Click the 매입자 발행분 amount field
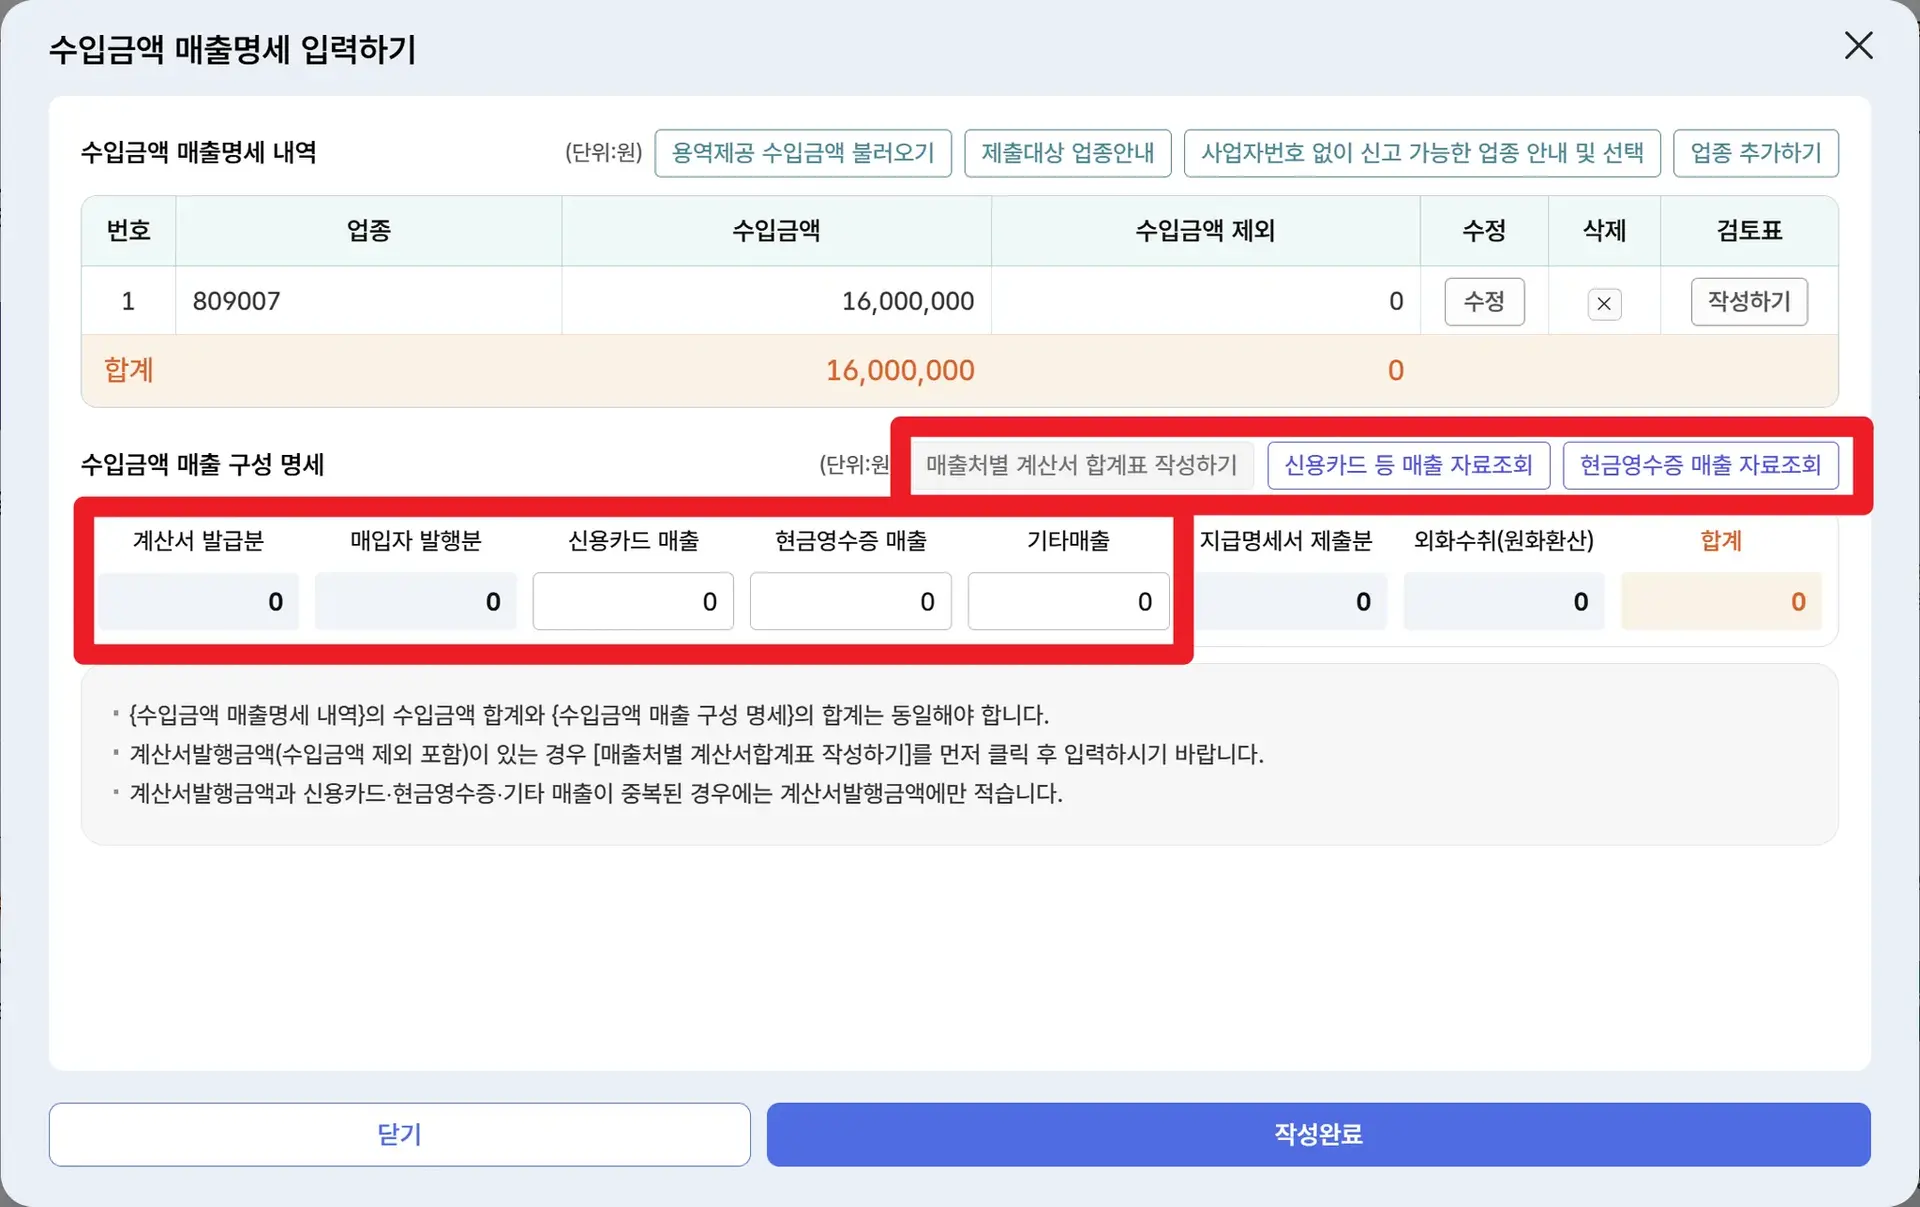 tap(415, 601)
